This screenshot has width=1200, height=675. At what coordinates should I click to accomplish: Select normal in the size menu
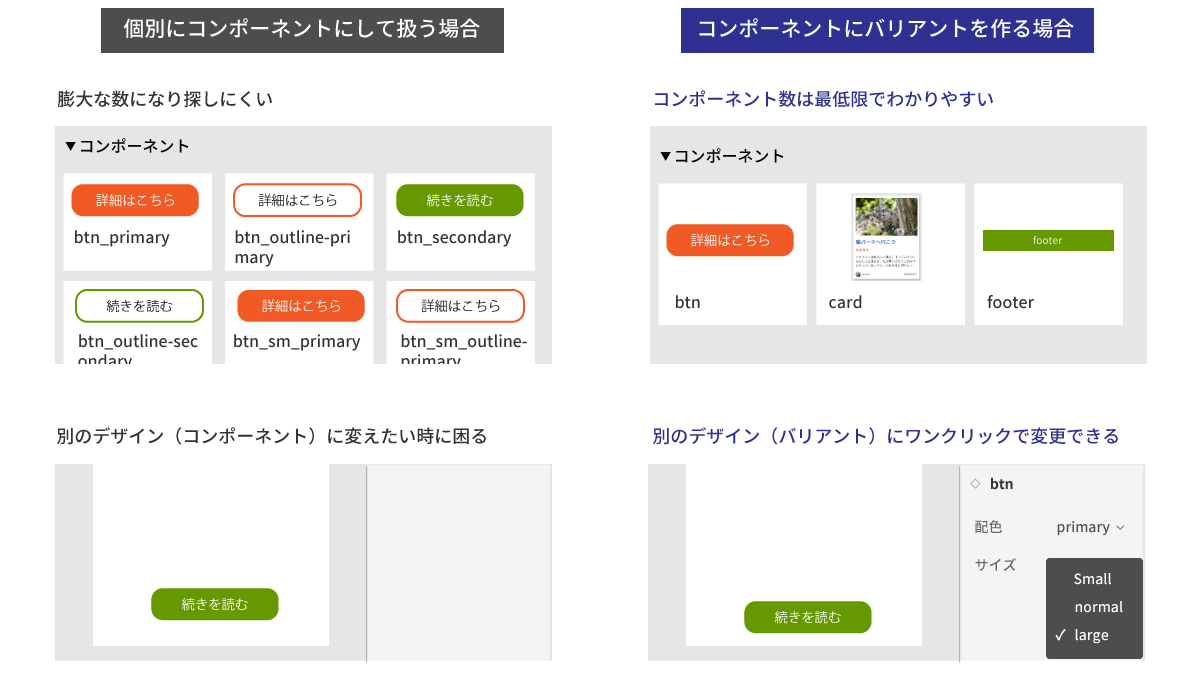coord(1098,607)
